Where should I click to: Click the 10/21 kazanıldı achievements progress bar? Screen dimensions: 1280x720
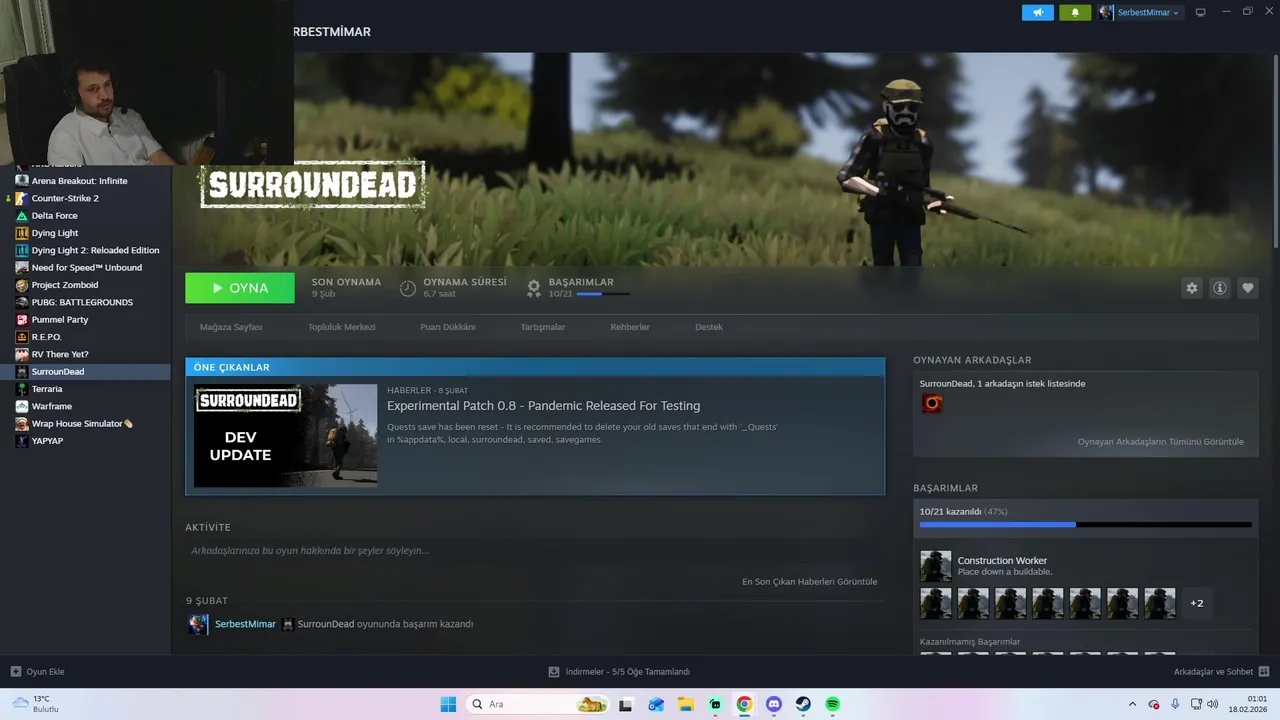coord(1085,524)
